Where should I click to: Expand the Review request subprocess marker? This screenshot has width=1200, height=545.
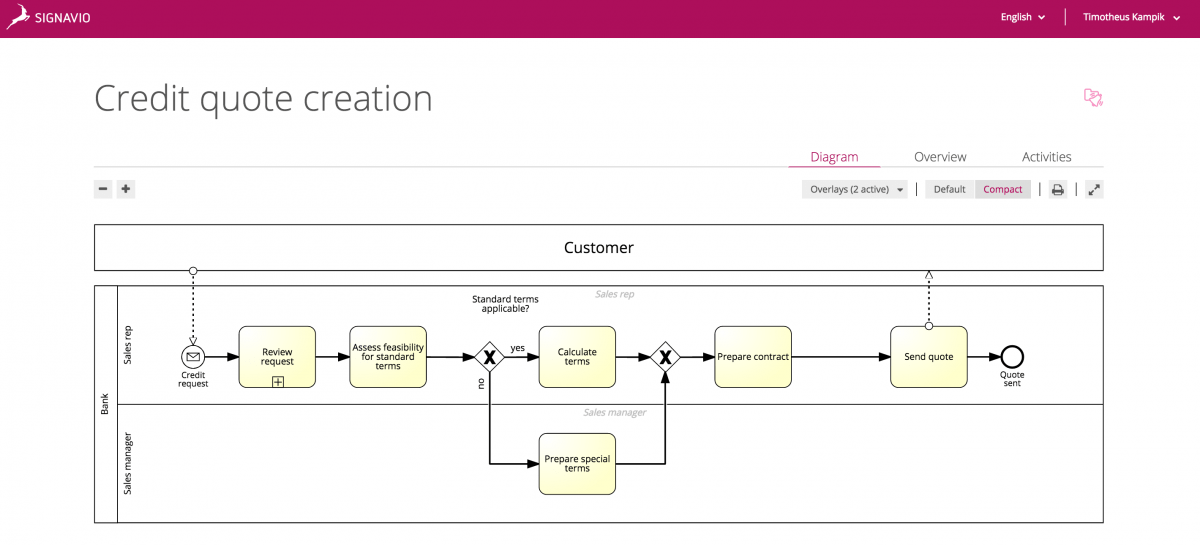[x=278, y=381]
